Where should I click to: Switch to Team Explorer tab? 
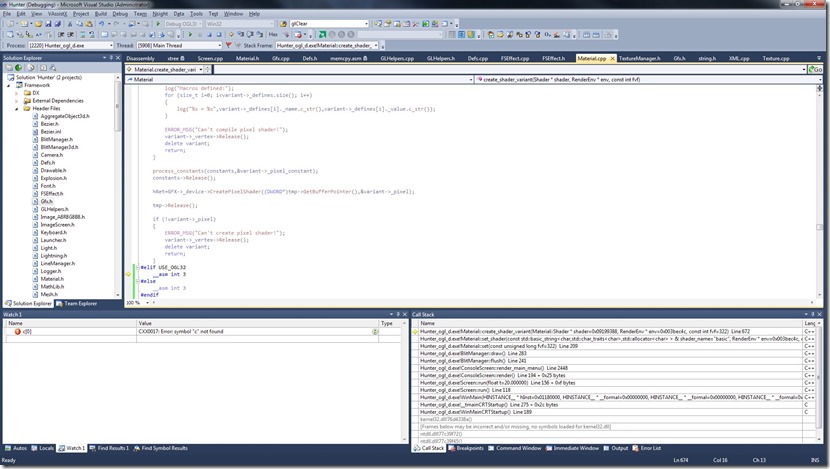click(x=76, y=303)
